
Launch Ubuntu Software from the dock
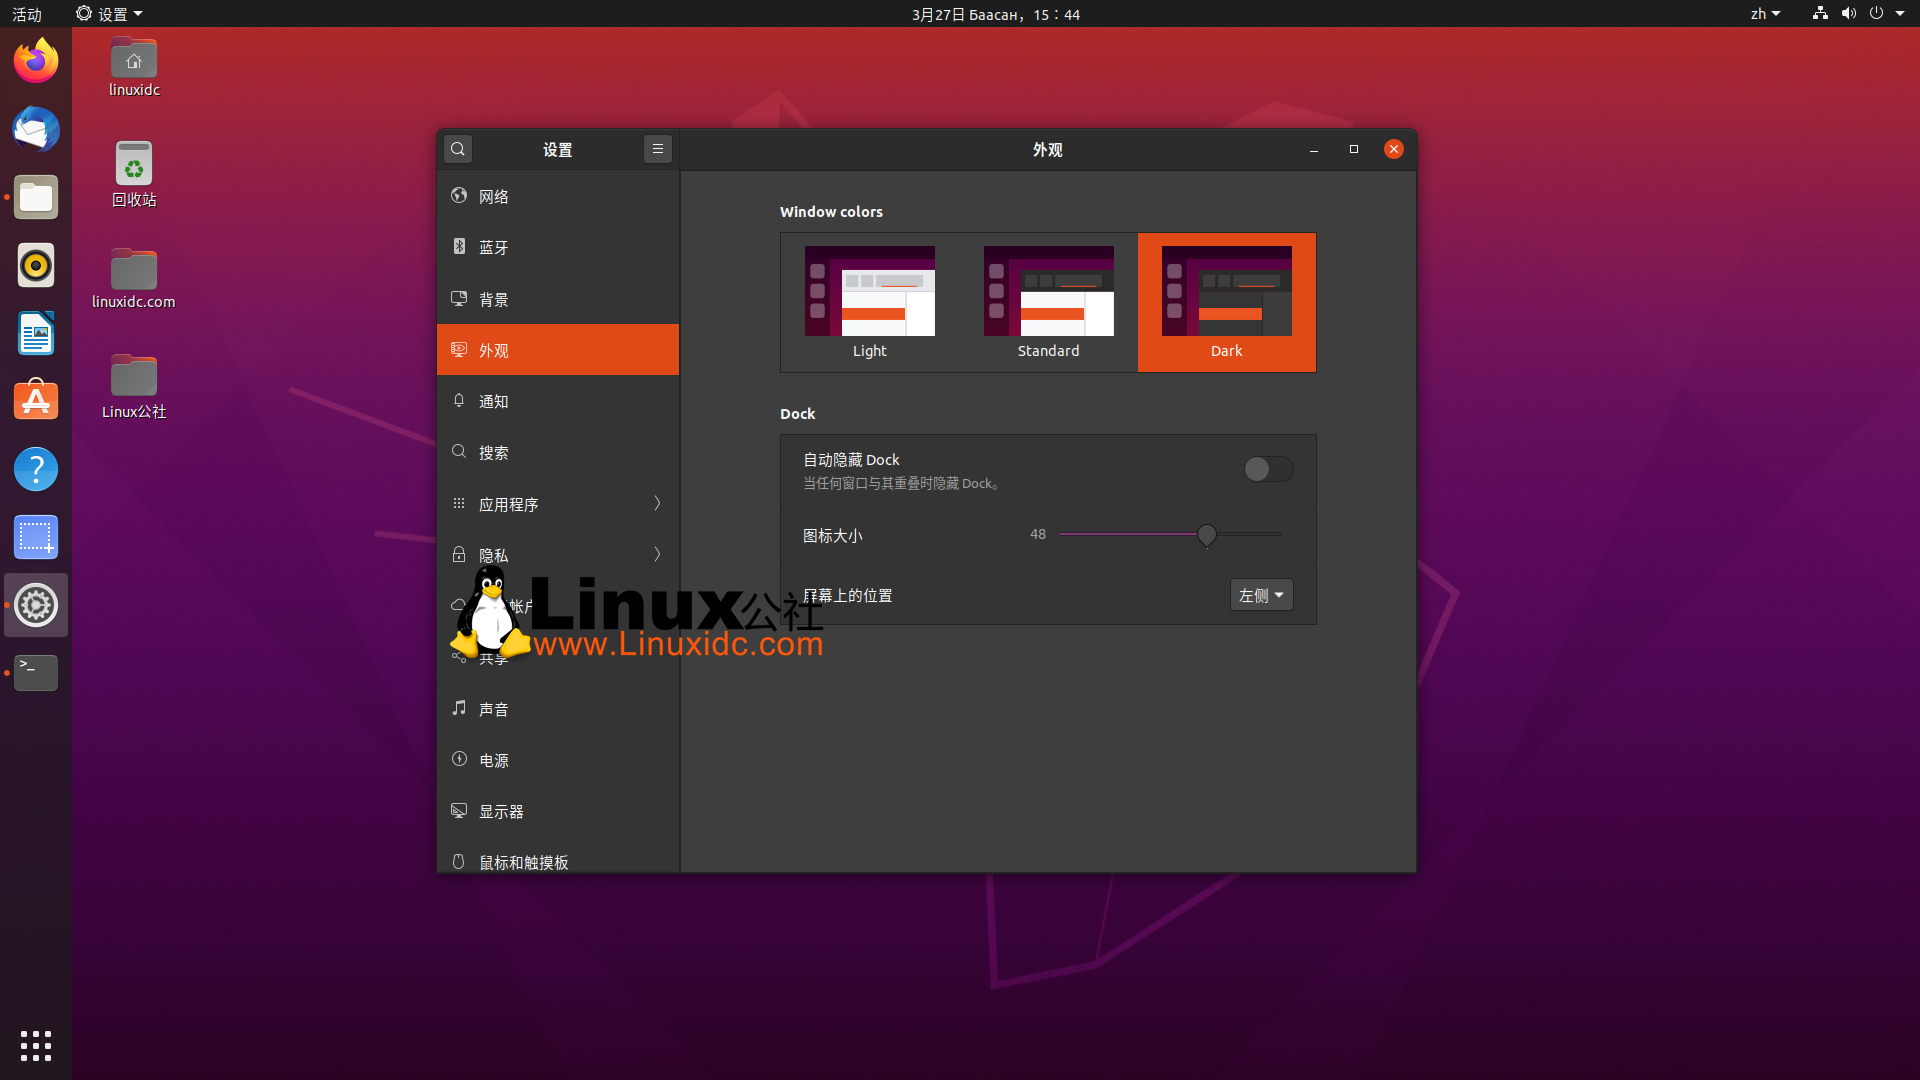pyautogui.click(x=35, y=400)
